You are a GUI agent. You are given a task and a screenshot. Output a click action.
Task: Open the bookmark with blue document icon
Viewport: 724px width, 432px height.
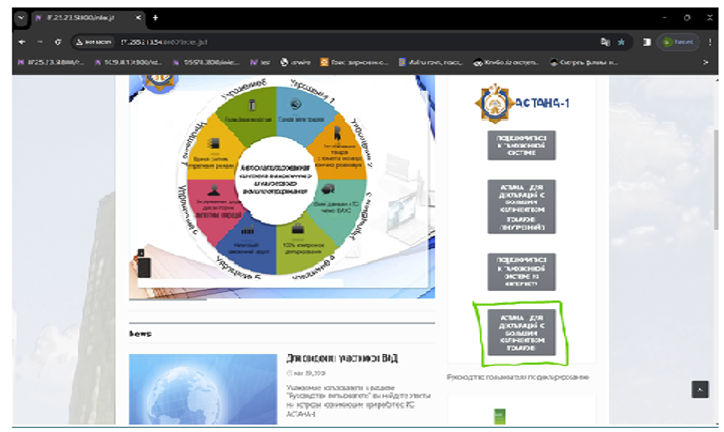(x=430, y=62)
